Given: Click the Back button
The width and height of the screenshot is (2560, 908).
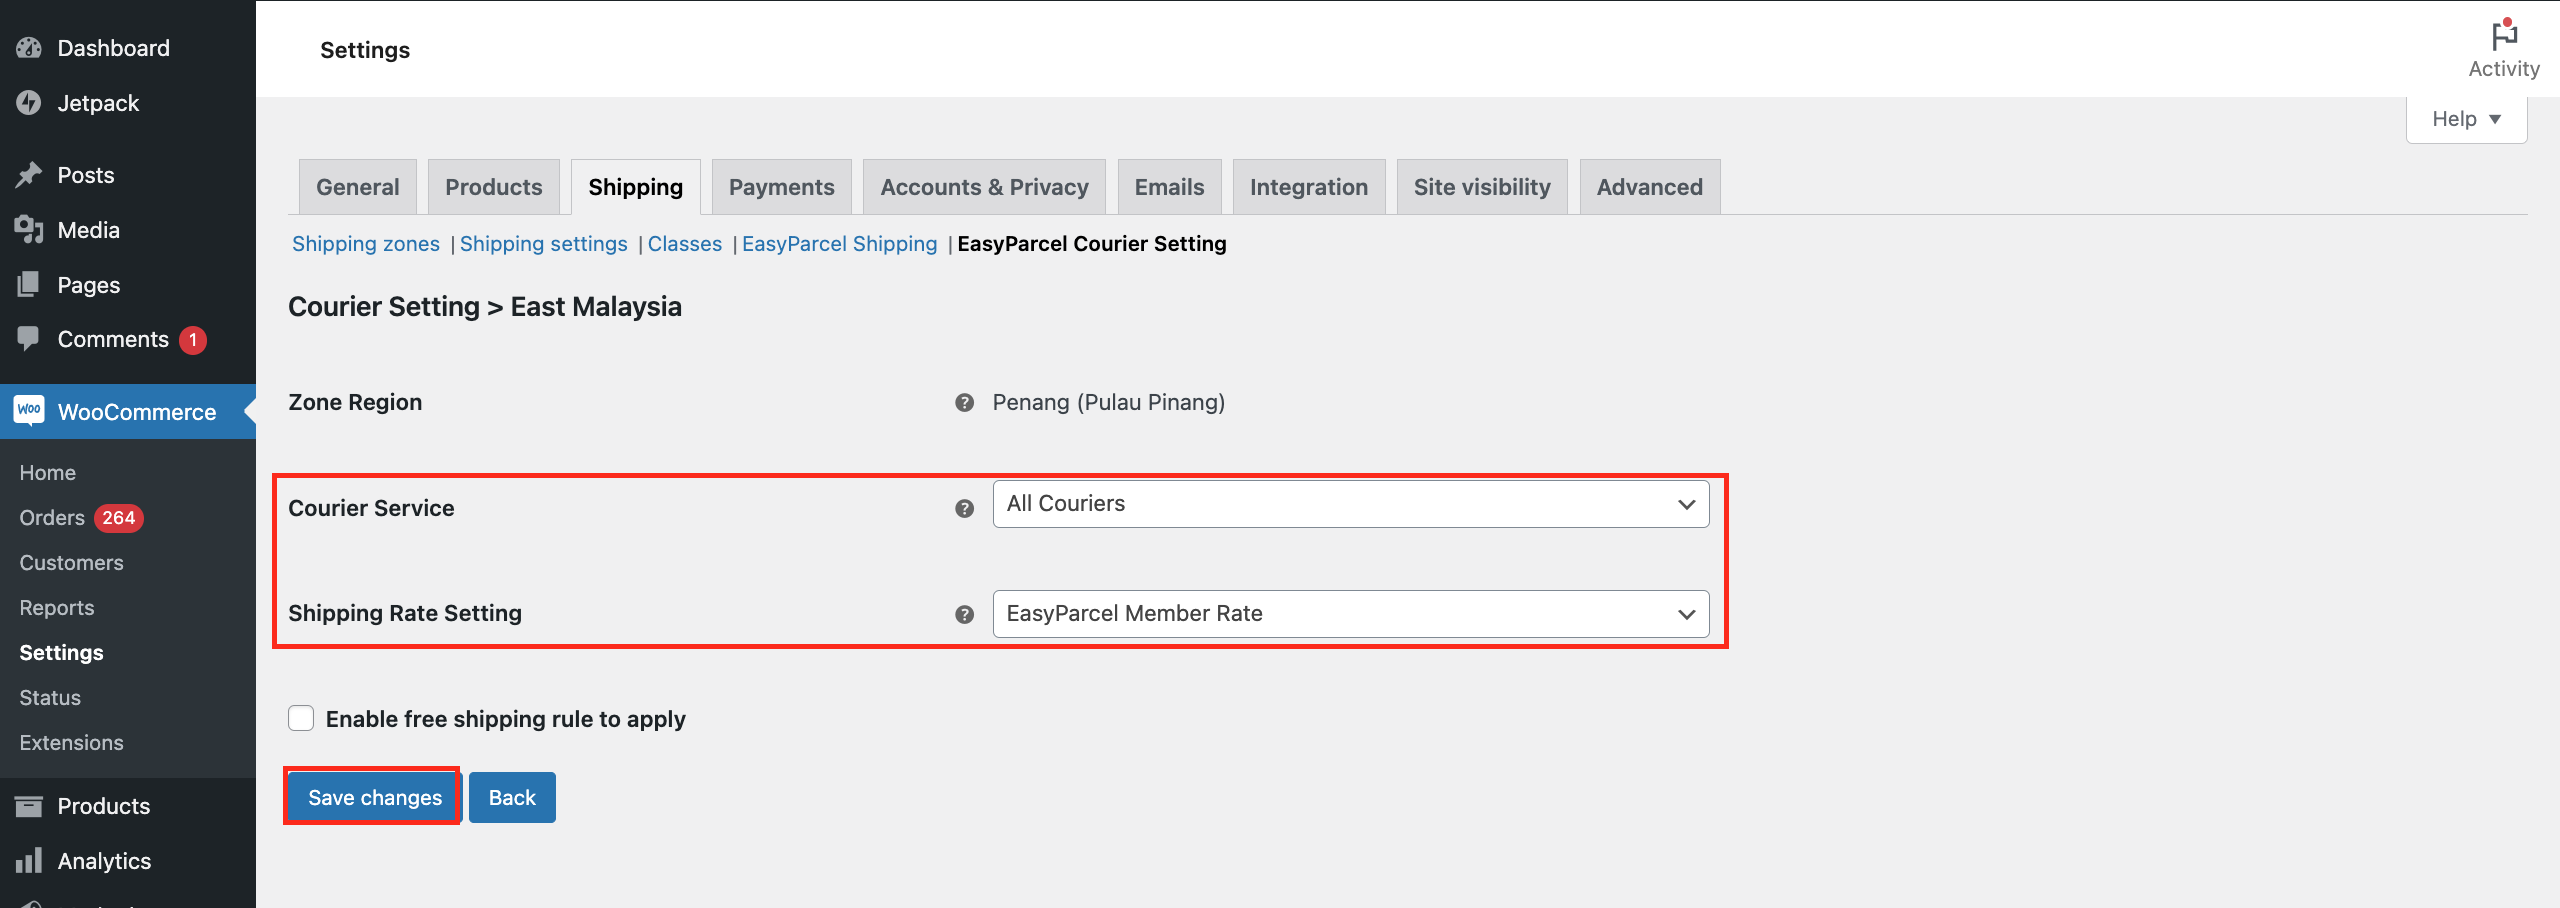Looking at the screenshot, I should 512,797.
